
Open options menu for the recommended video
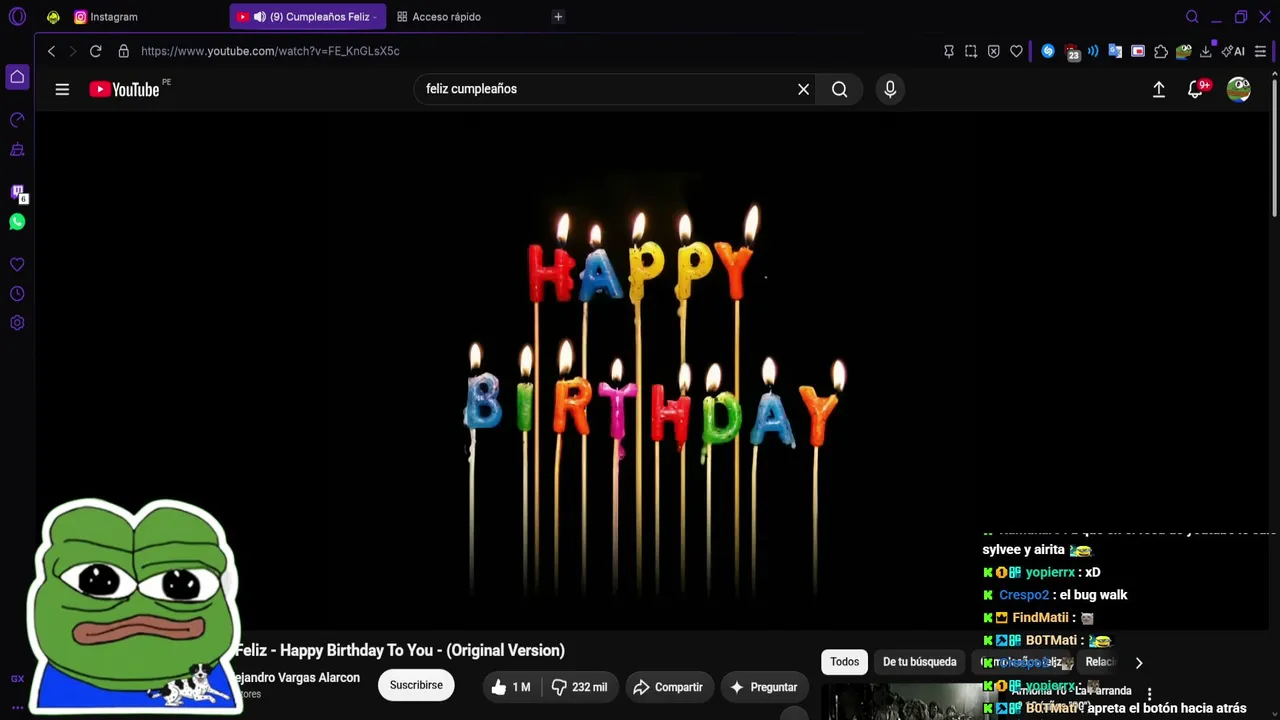[1149, 694]
